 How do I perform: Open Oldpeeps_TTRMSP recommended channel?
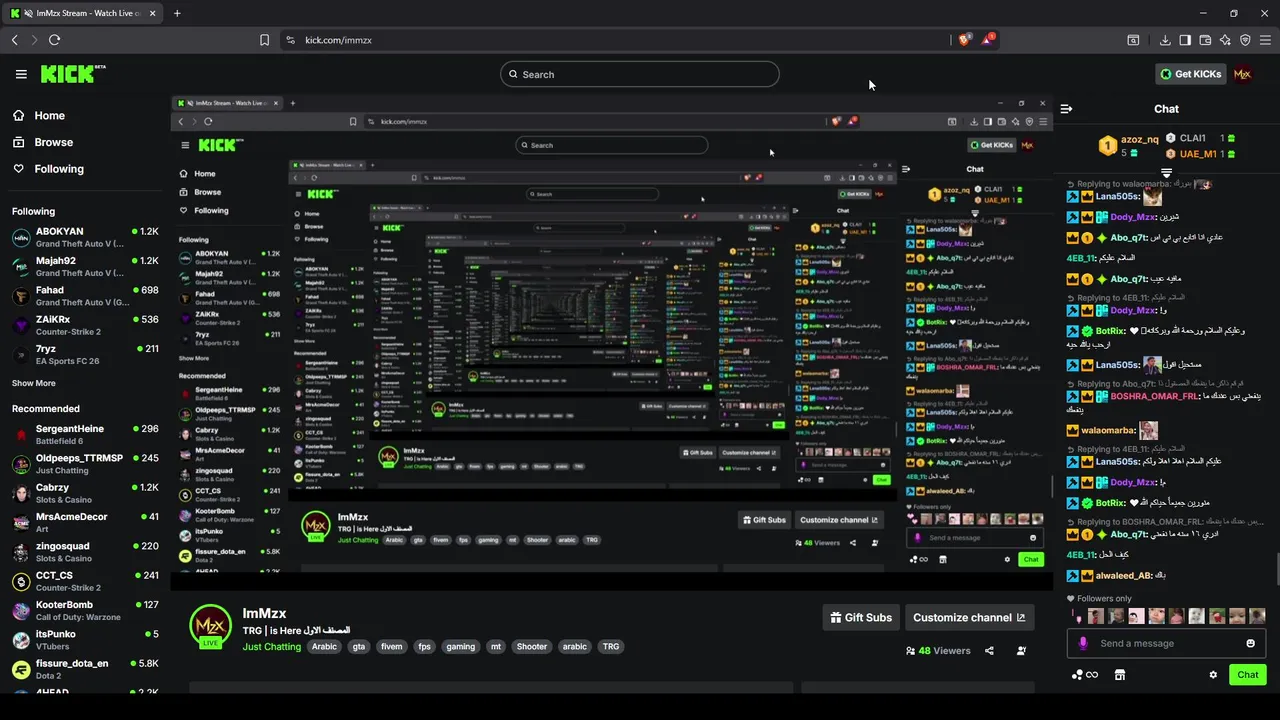point(85,464)
